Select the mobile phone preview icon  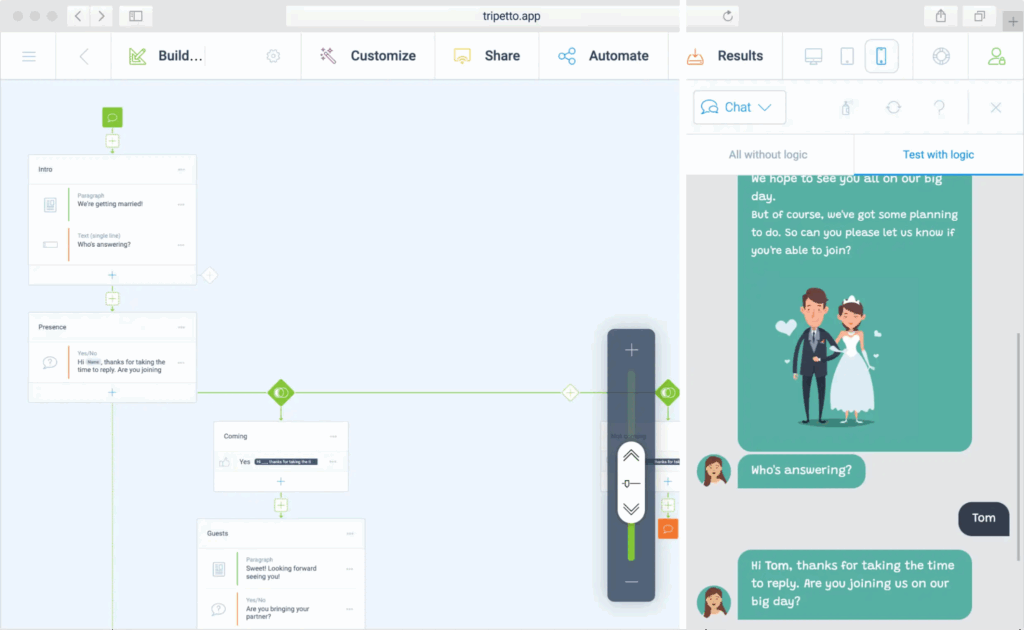(x=881, y=57)
